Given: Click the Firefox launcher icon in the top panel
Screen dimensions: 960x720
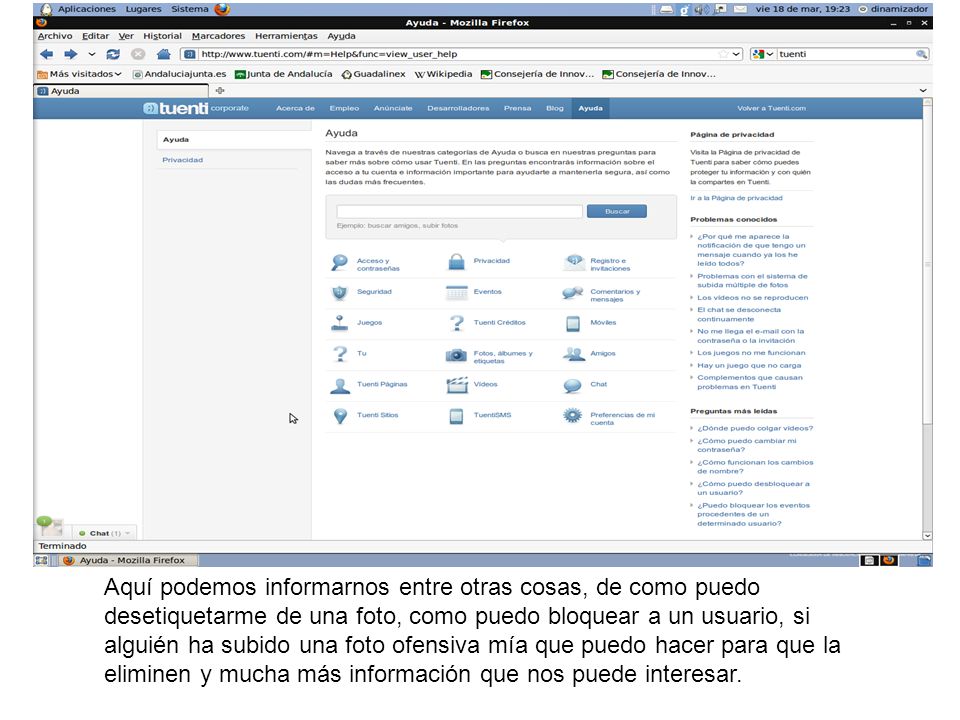Looking at the screenshot, I should point(222,9).
